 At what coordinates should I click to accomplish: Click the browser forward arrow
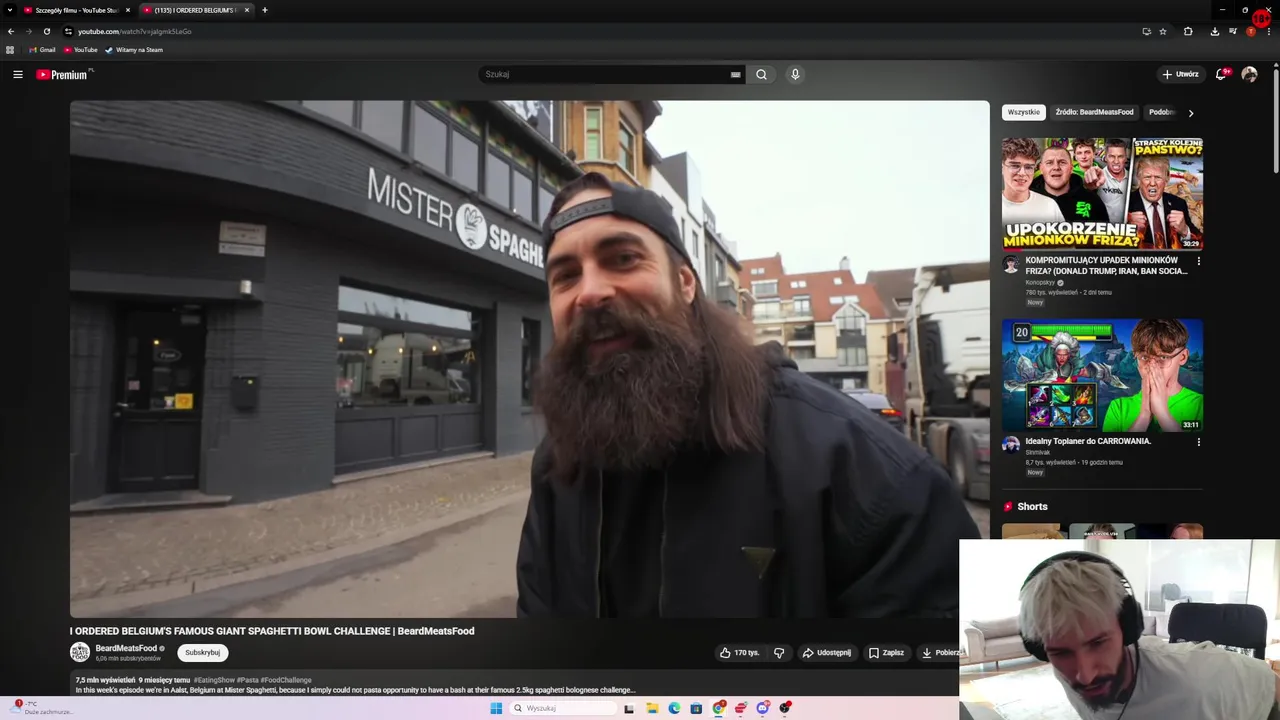(28, 31)
